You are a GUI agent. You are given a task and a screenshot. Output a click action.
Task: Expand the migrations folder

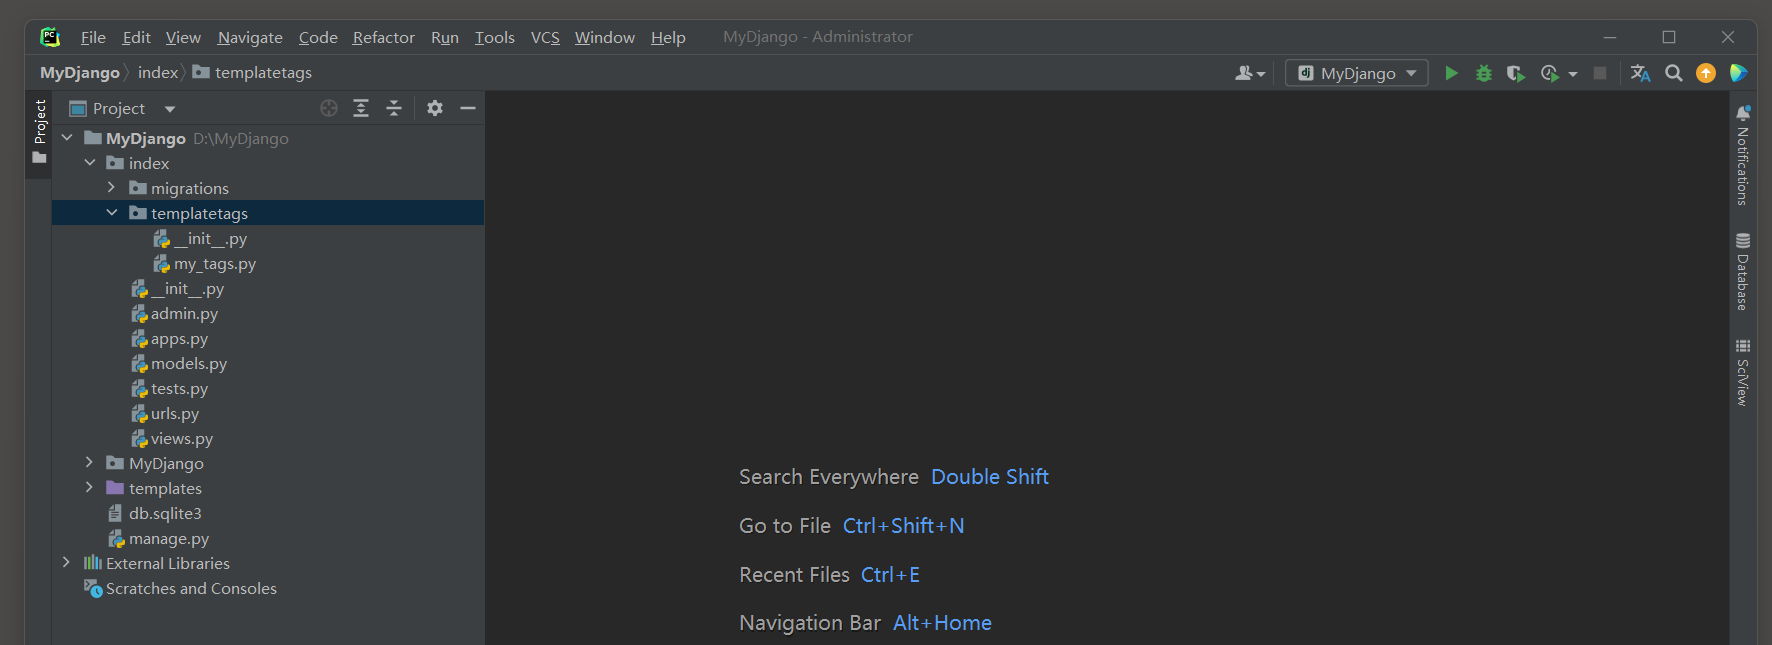pos(111,188)
